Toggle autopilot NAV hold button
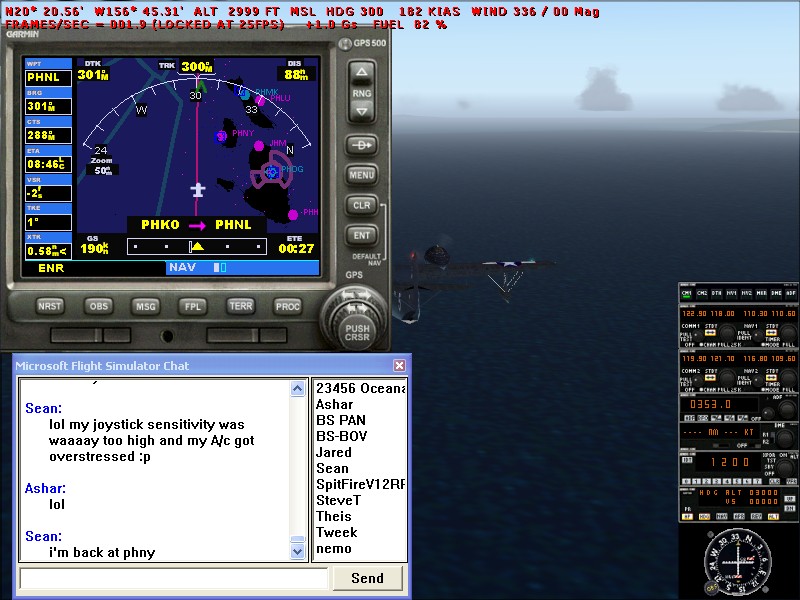 (x=722, y=517)
